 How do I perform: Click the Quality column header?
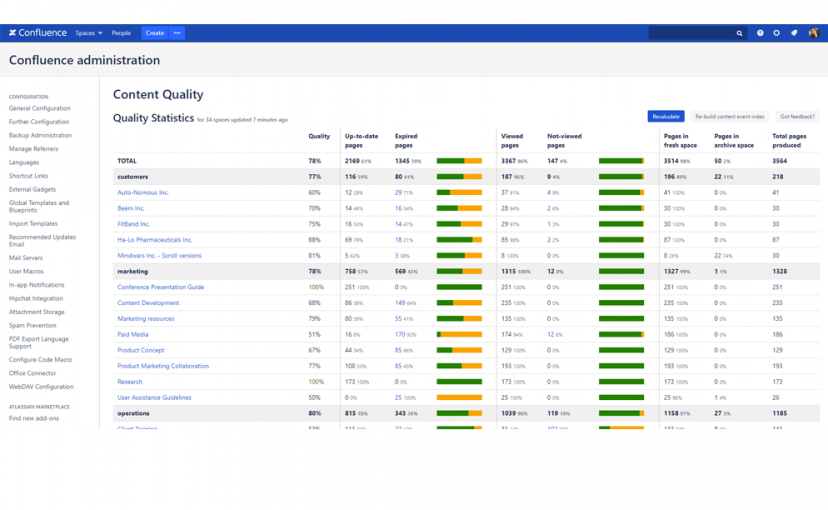(319, 136)
